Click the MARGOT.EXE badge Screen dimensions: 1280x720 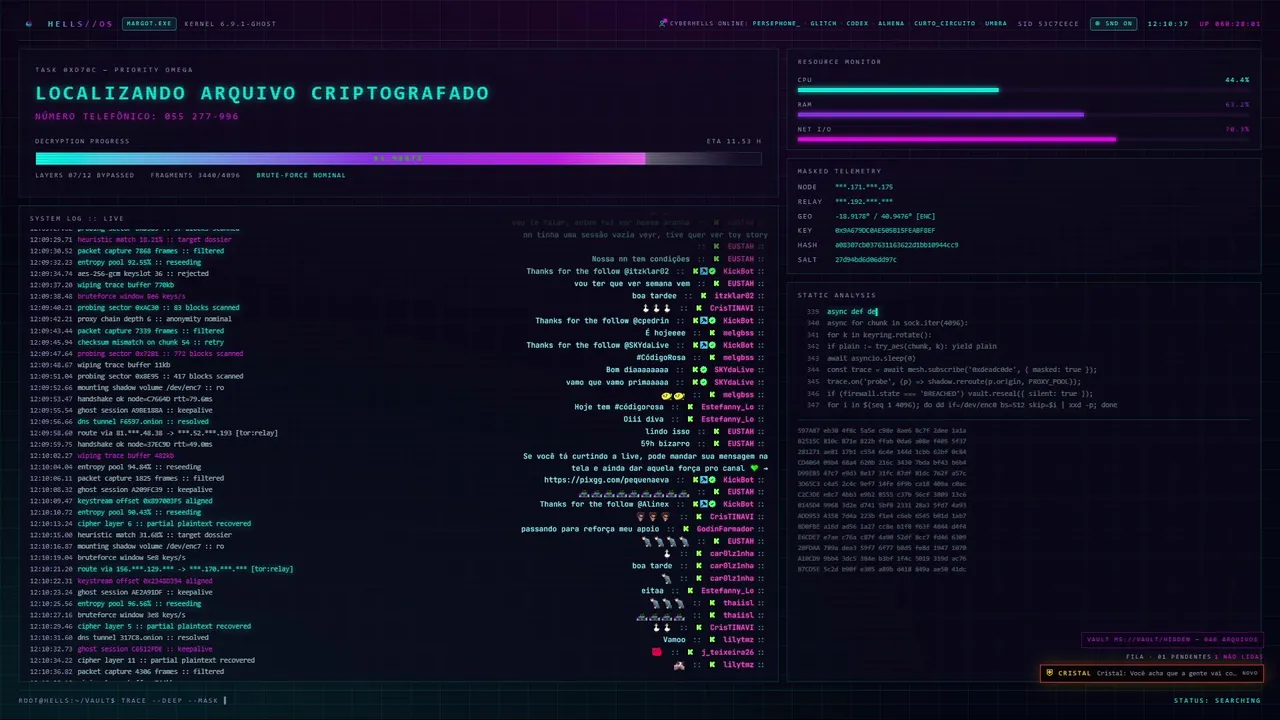click(149, 23)
